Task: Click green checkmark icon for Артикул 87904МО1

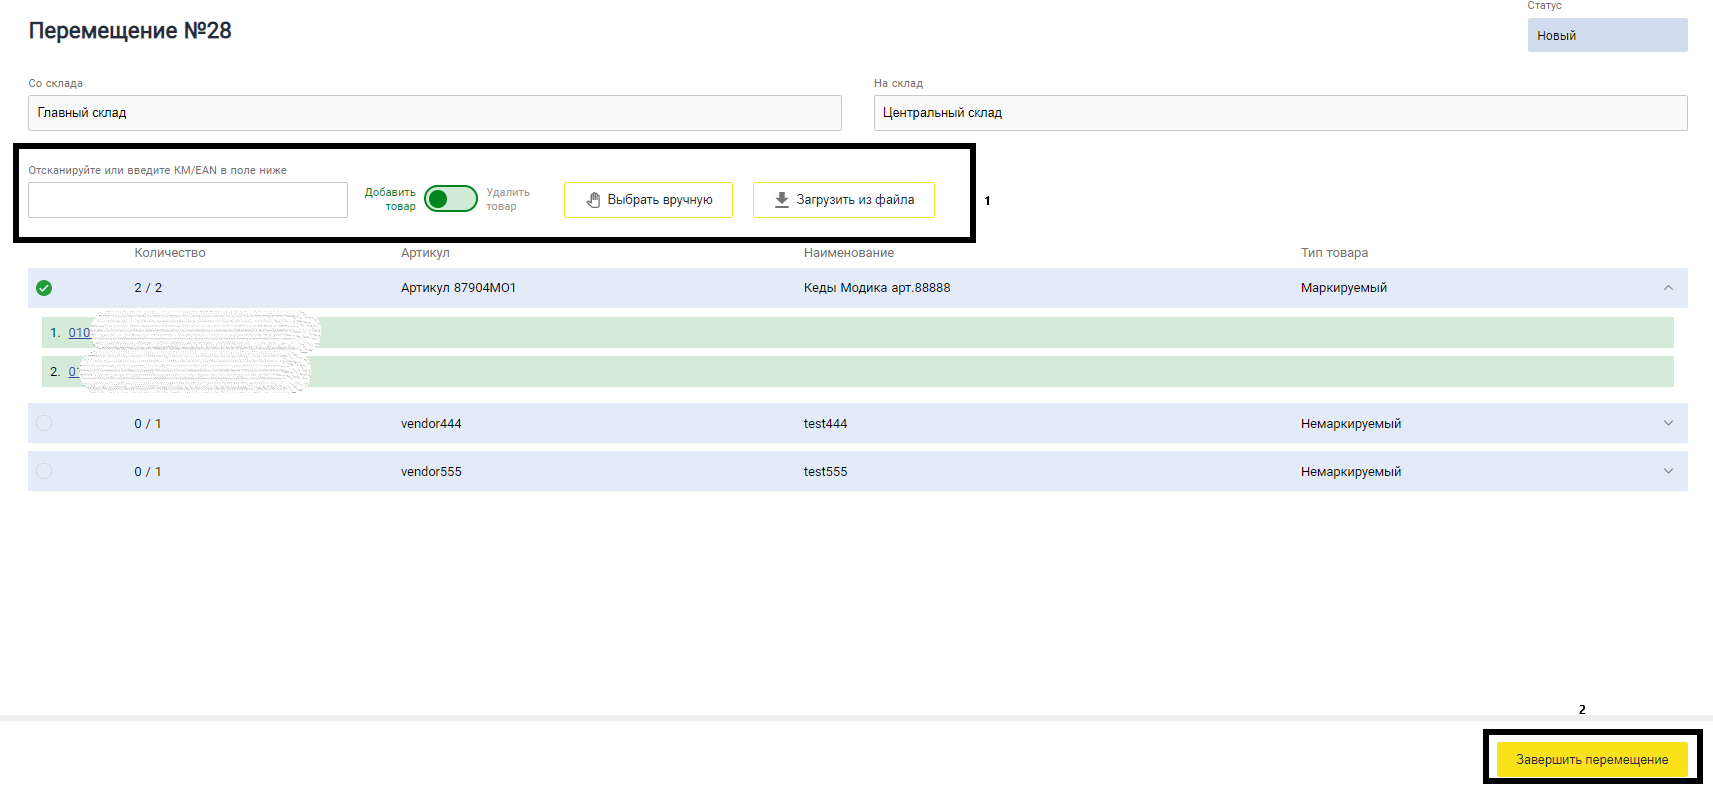Action: 44,288
